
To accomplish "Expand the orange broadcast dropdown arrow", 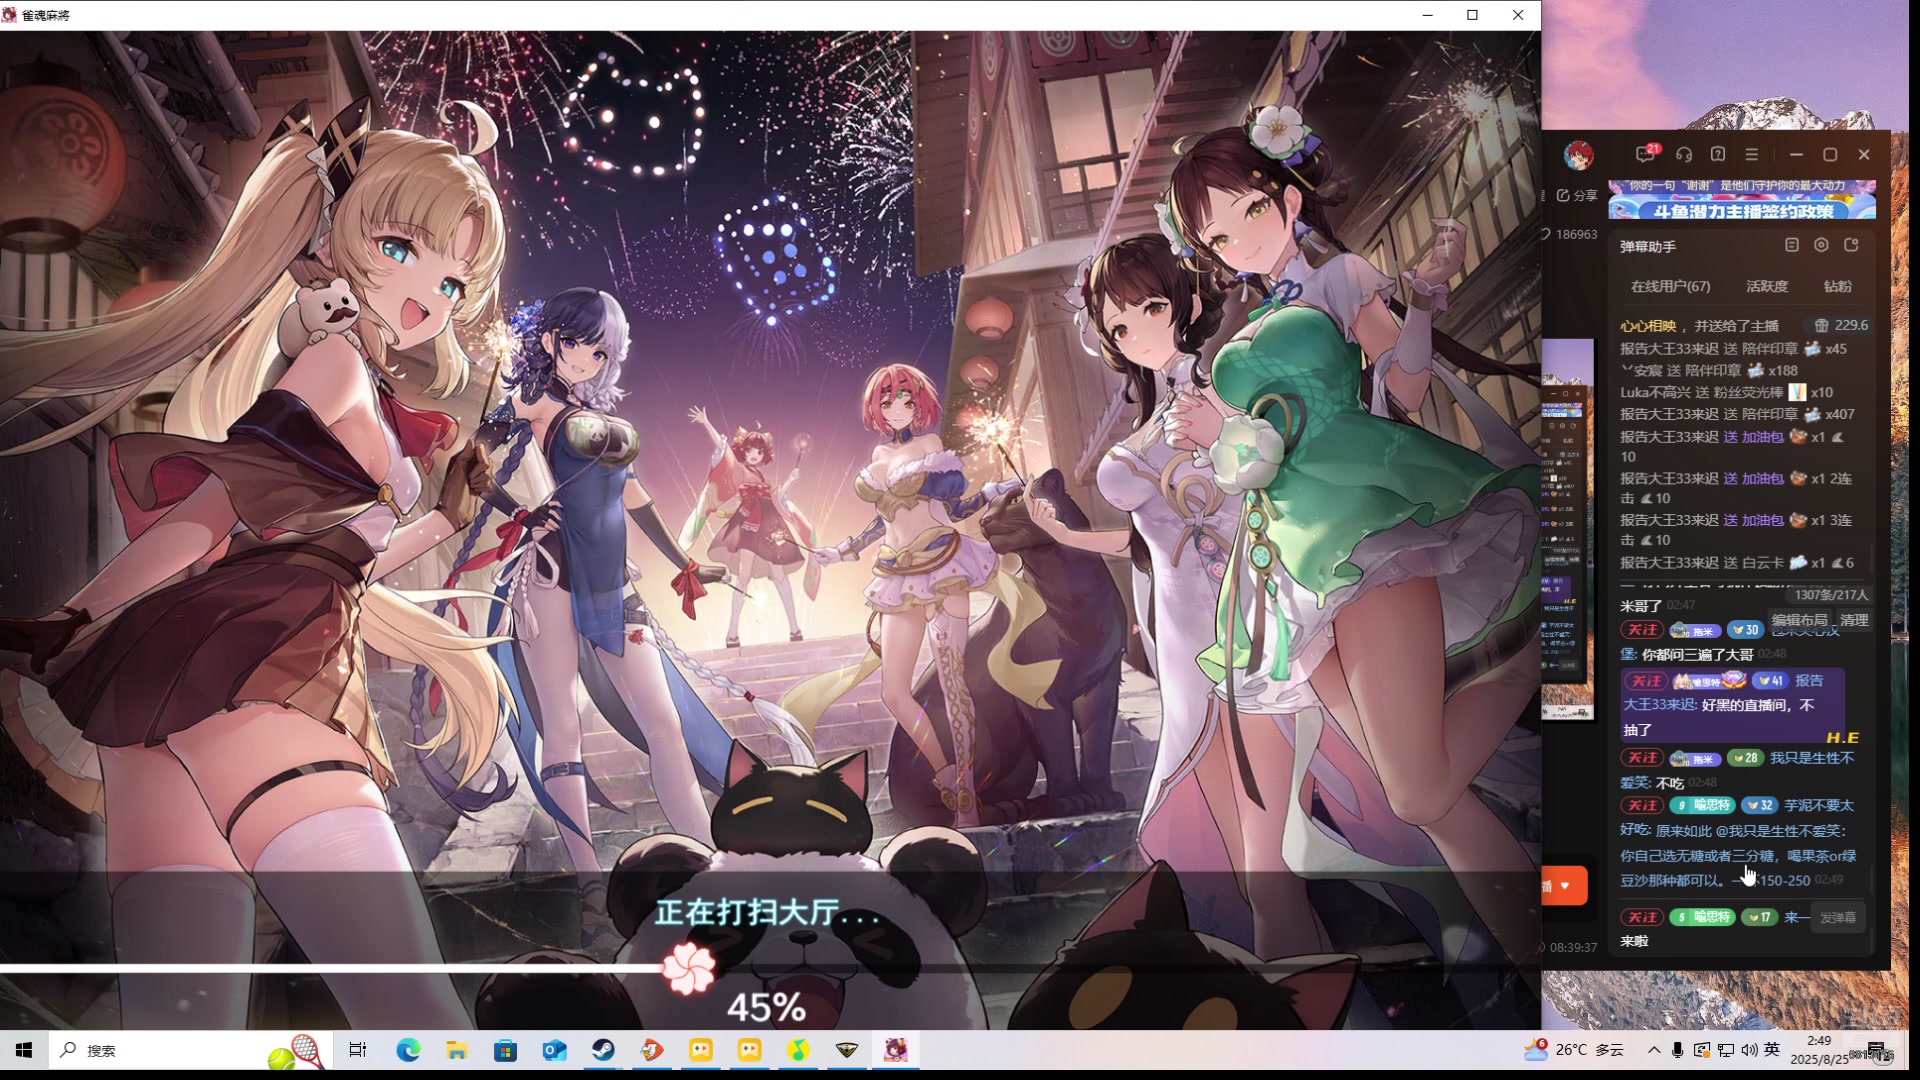I will (x=1565, y=886).
